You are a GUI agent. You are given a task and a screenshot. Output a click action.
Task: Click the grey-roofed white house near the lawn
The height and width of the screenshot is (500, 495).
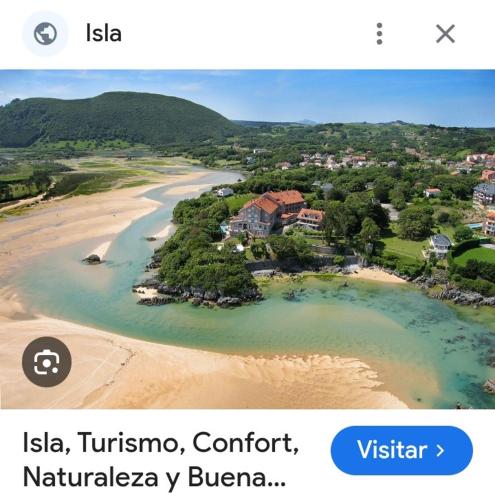440,244
